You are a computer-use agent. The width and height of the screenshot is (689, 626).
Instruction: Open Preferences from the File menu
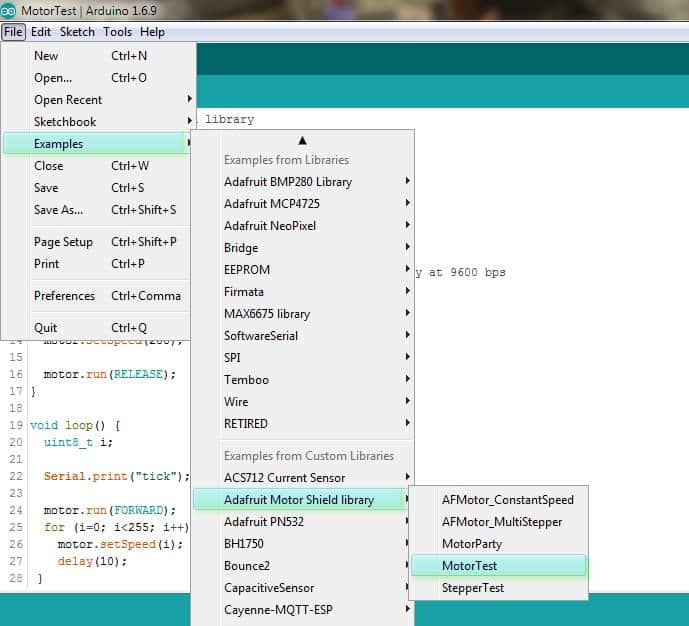pos(98,296)
